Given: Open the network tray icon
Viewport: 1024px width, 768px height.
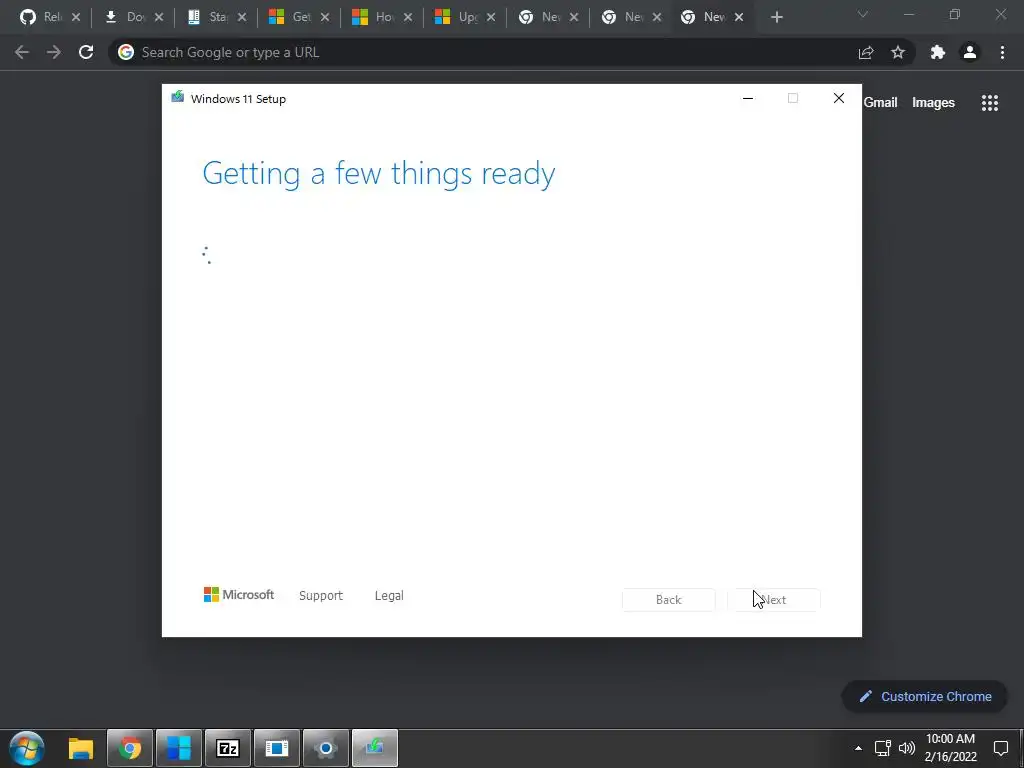Looking at the screenshot, I should pos(883,748).
